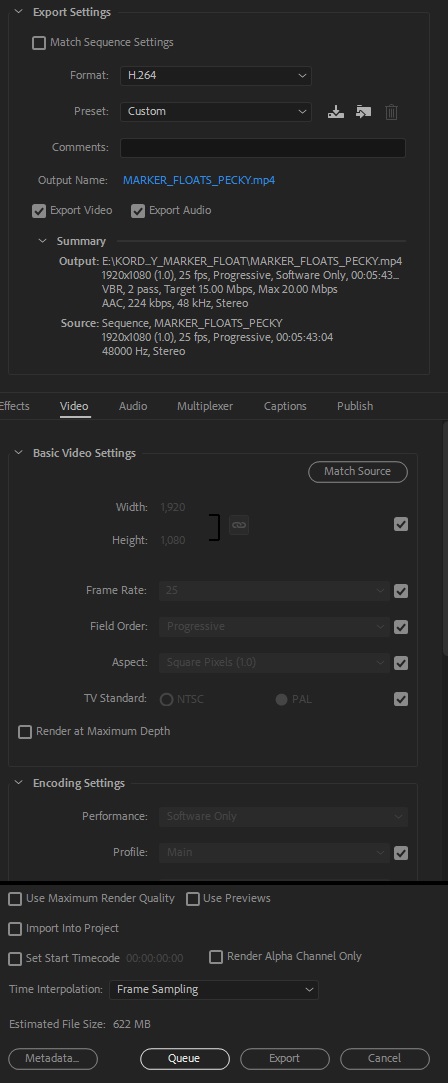The height and width of the screenshot is (1083, 448).
Task: Uncheck the Export Audio checkbox
Action: [x=138, y=211]
